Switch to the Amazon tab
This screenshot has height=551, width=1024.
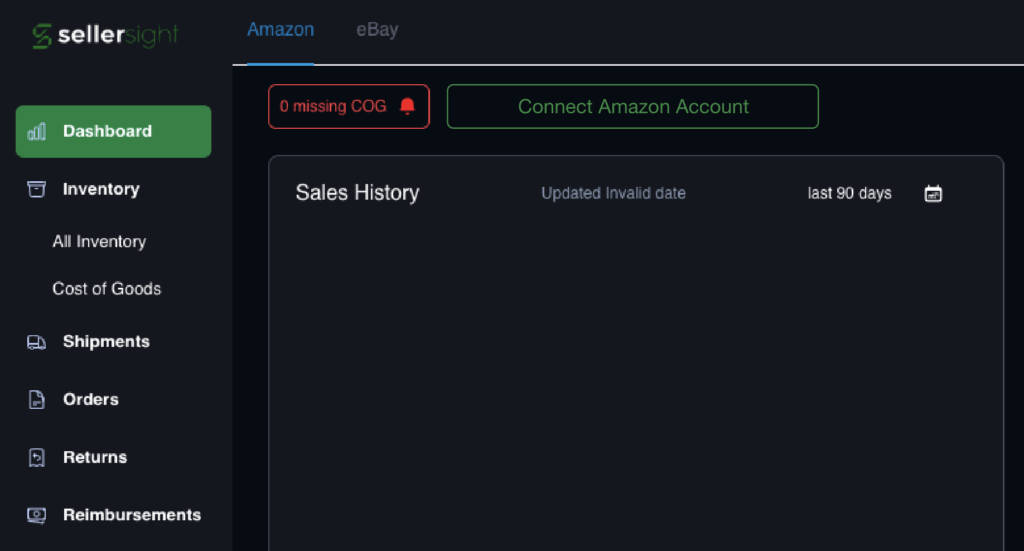tap(280, 30)
